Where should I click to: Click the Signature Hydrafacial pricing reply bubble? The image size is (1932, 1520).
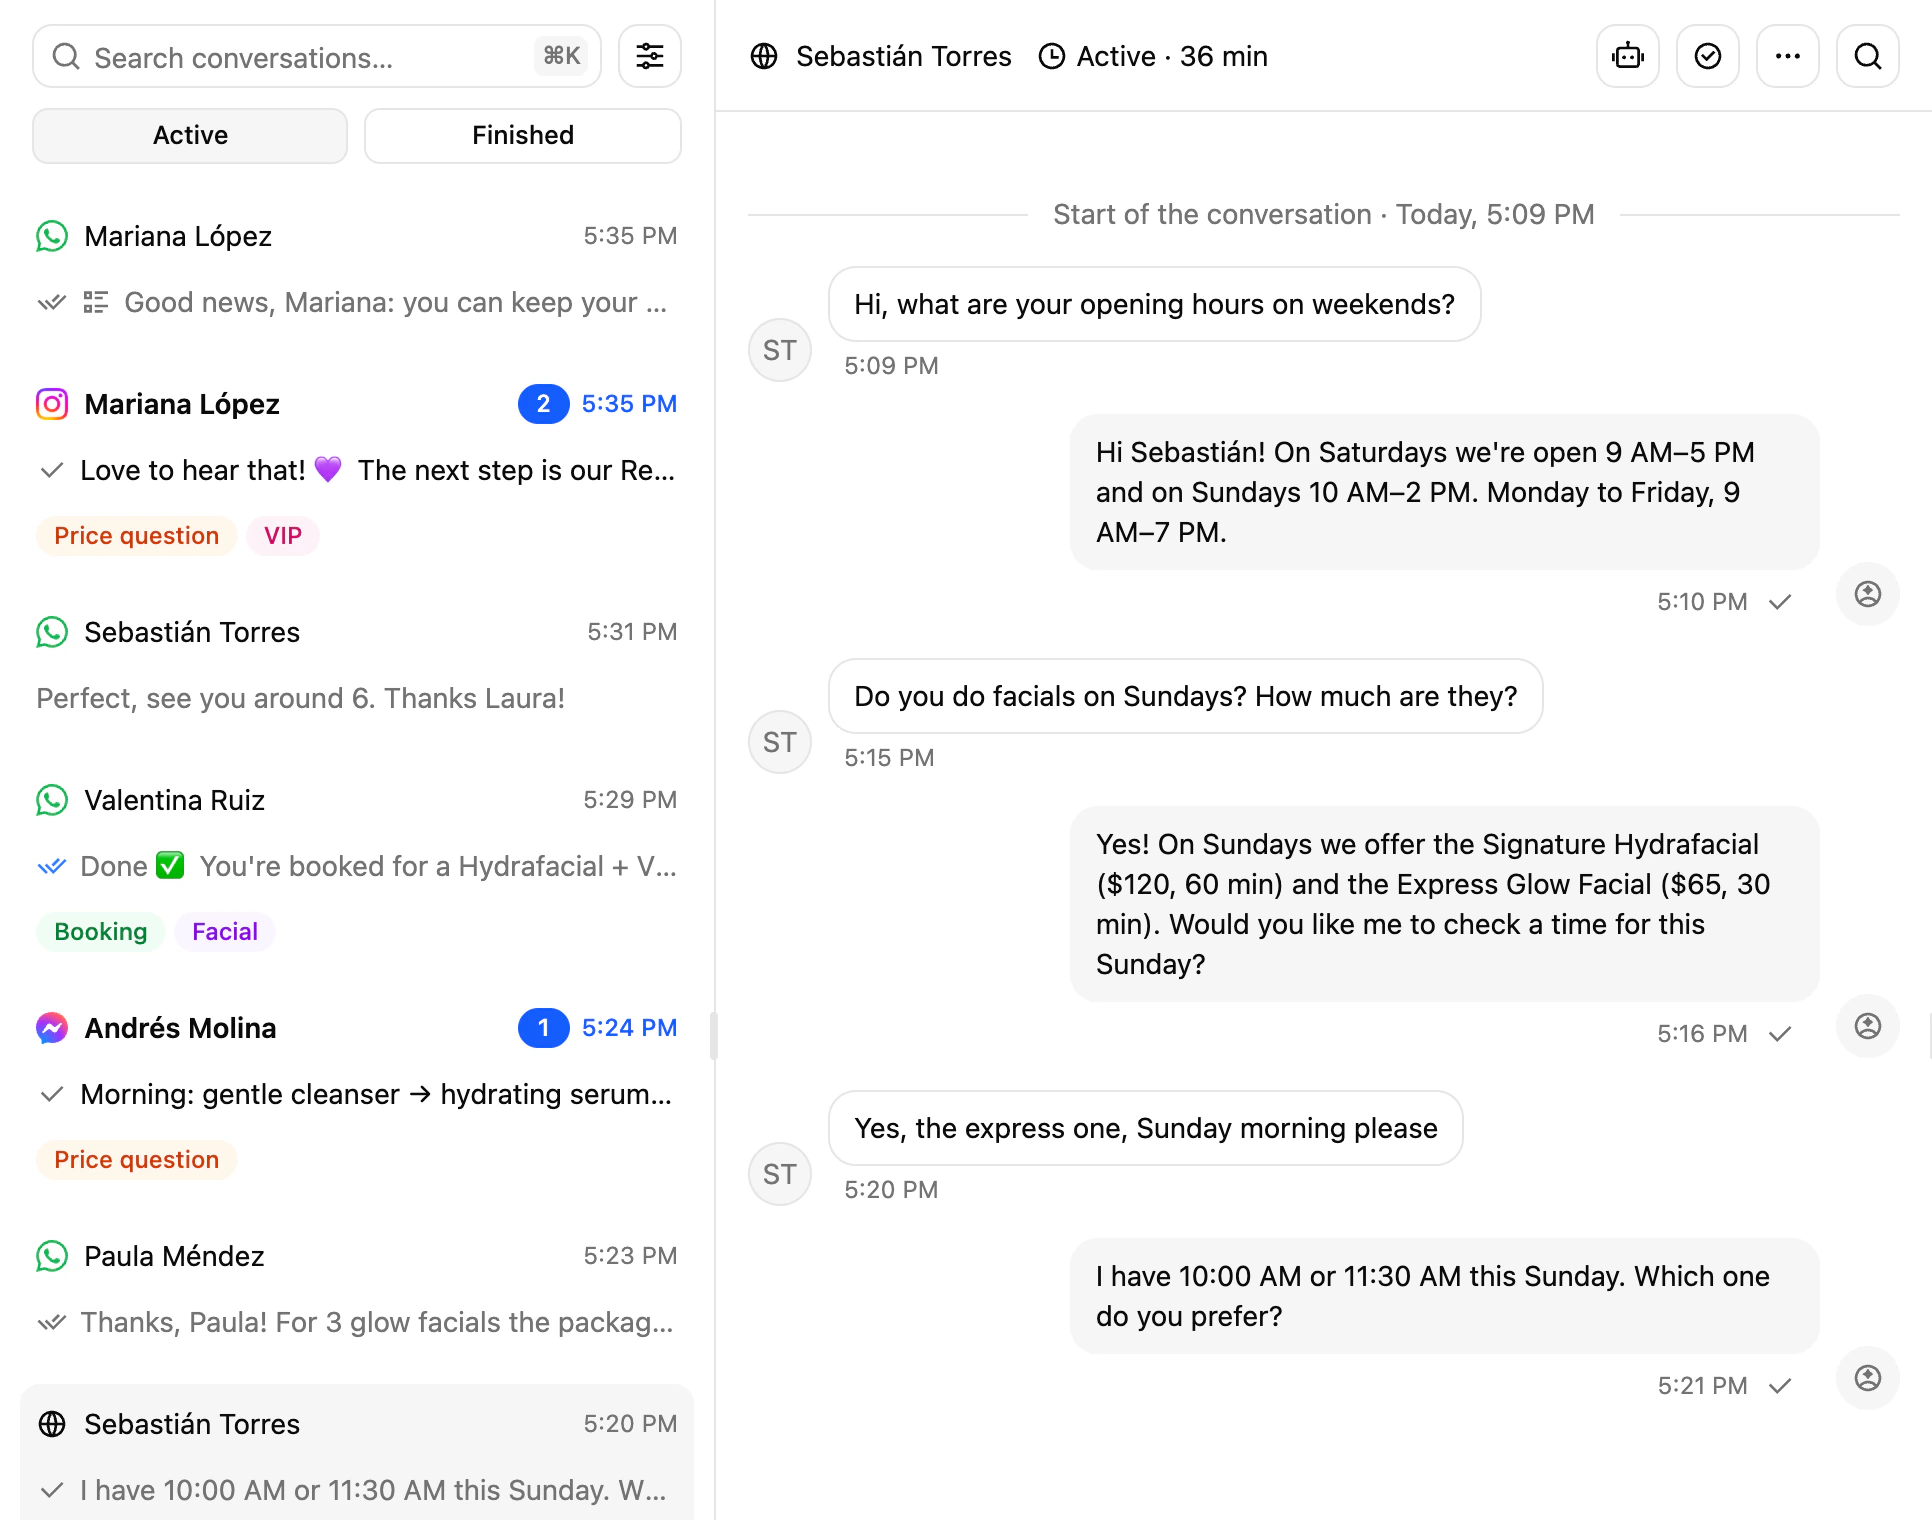coord(1444,904)
